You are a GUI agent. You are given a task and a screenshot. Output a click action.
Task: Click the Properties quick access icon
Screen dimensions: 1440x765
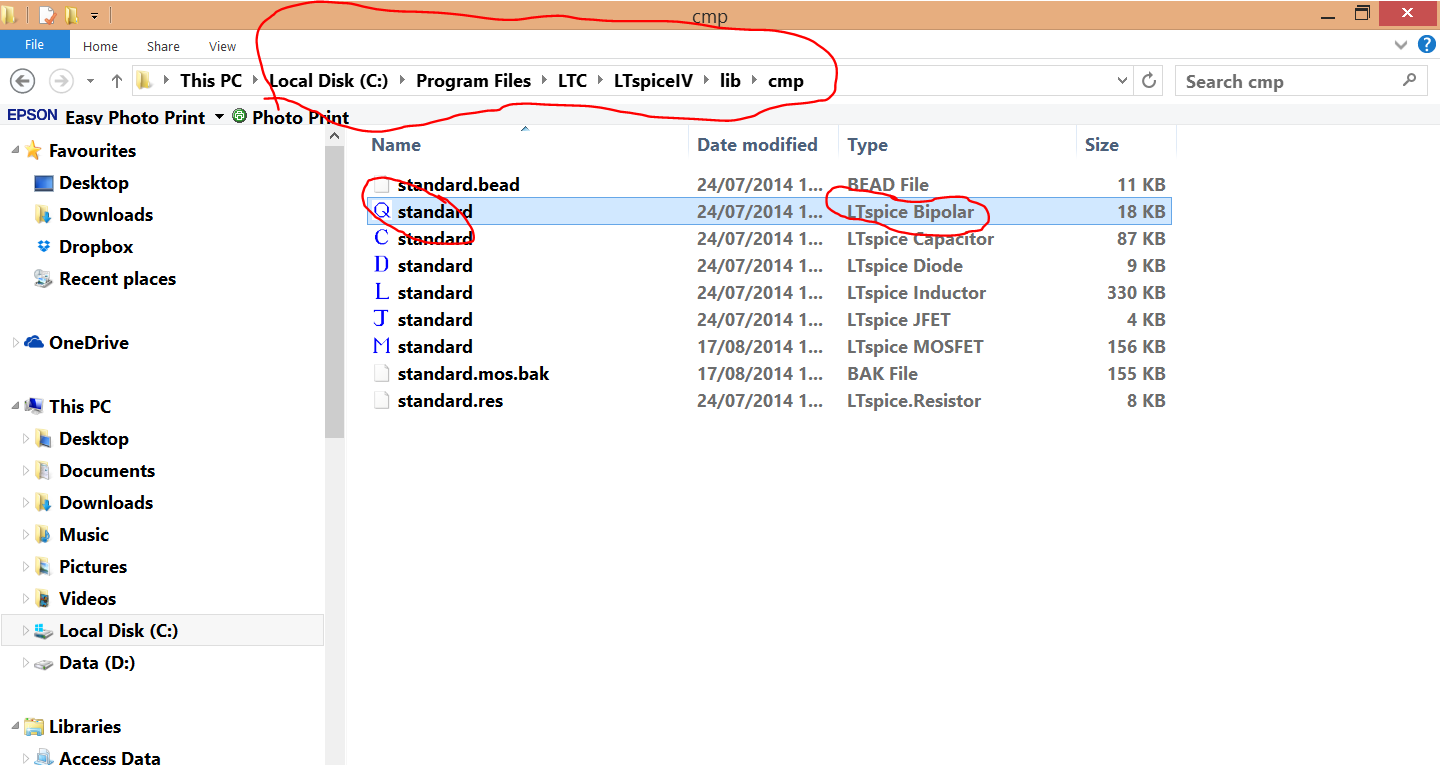46,15
